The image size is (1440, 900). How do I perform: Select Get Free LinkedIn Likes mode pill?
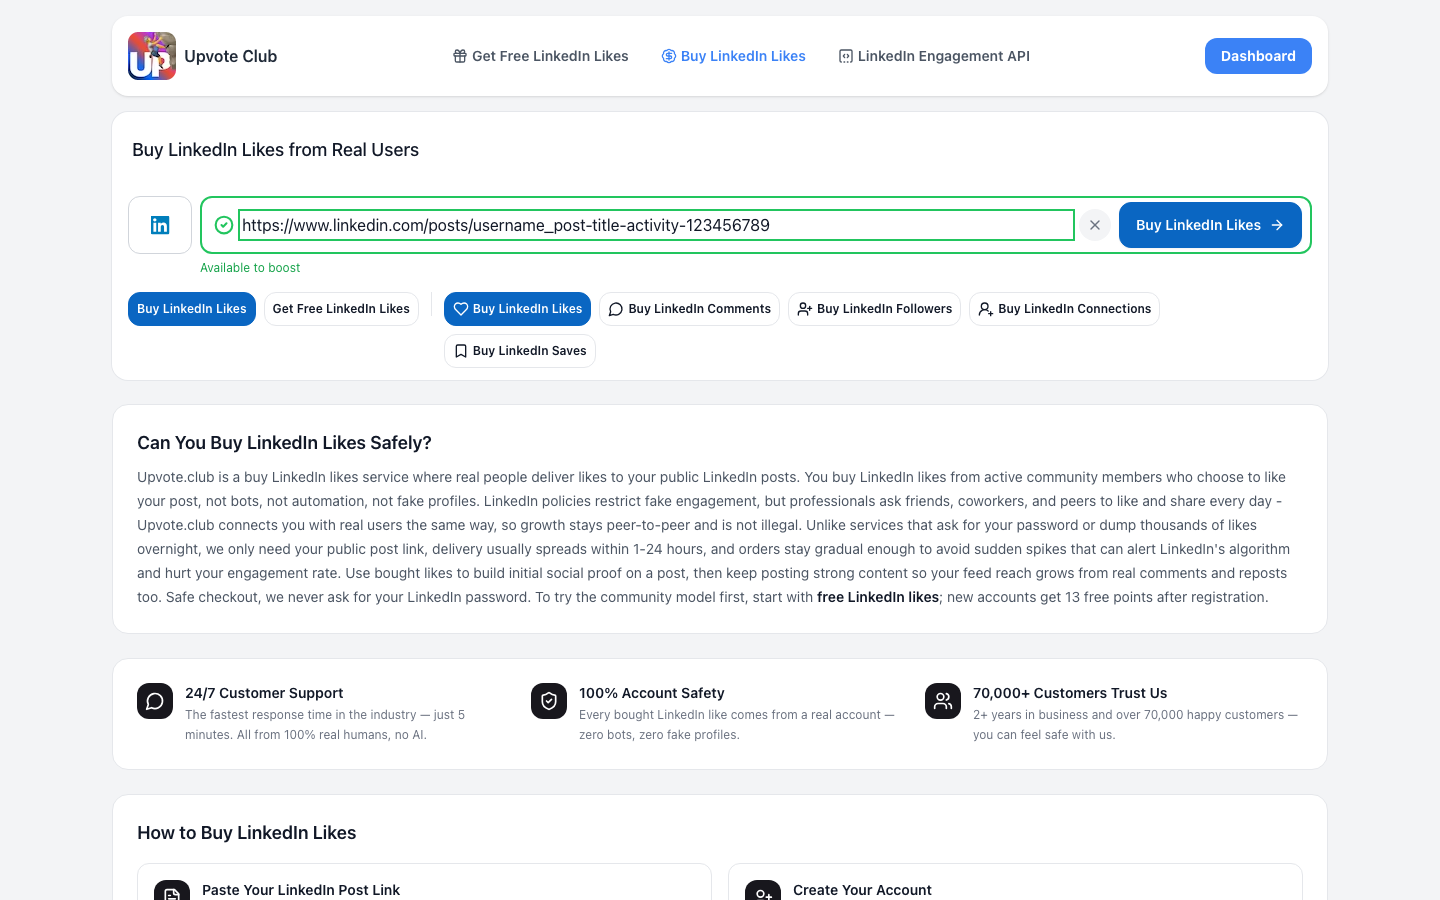[x=341, y=309]
